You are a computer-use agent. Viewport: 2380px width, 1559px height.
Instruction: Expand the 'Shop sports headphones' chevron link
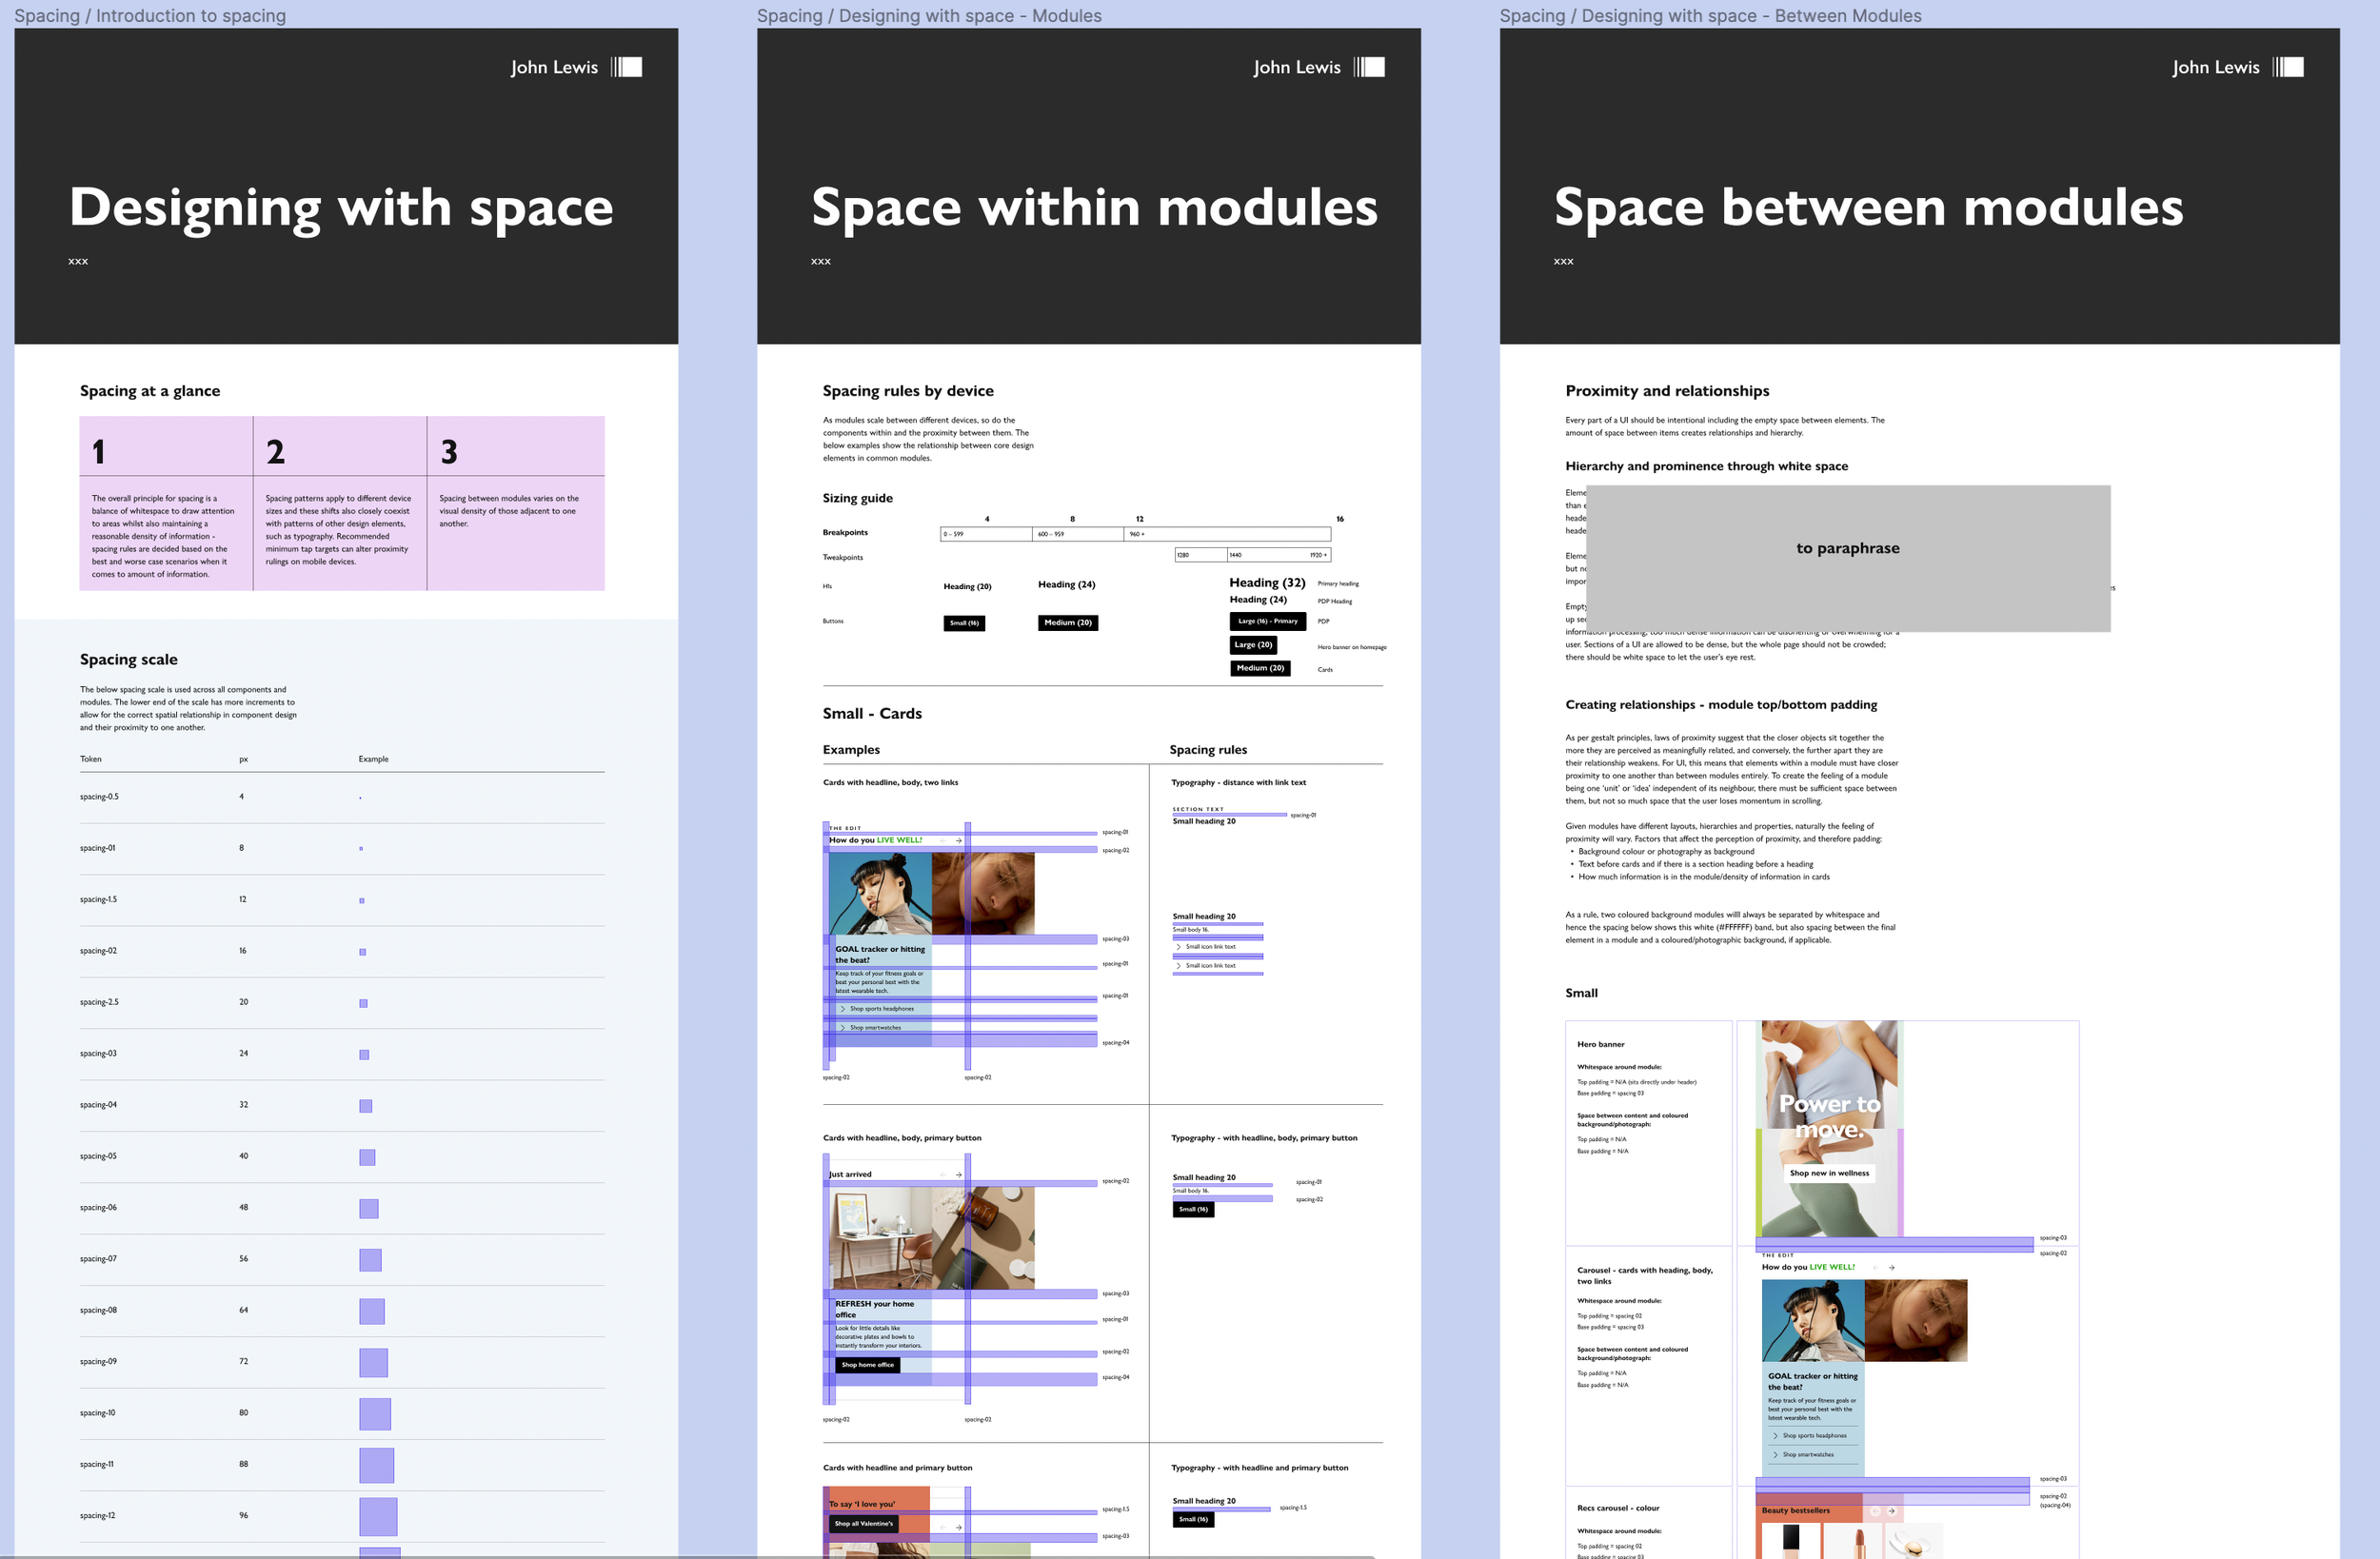(x=844, y=1008)
